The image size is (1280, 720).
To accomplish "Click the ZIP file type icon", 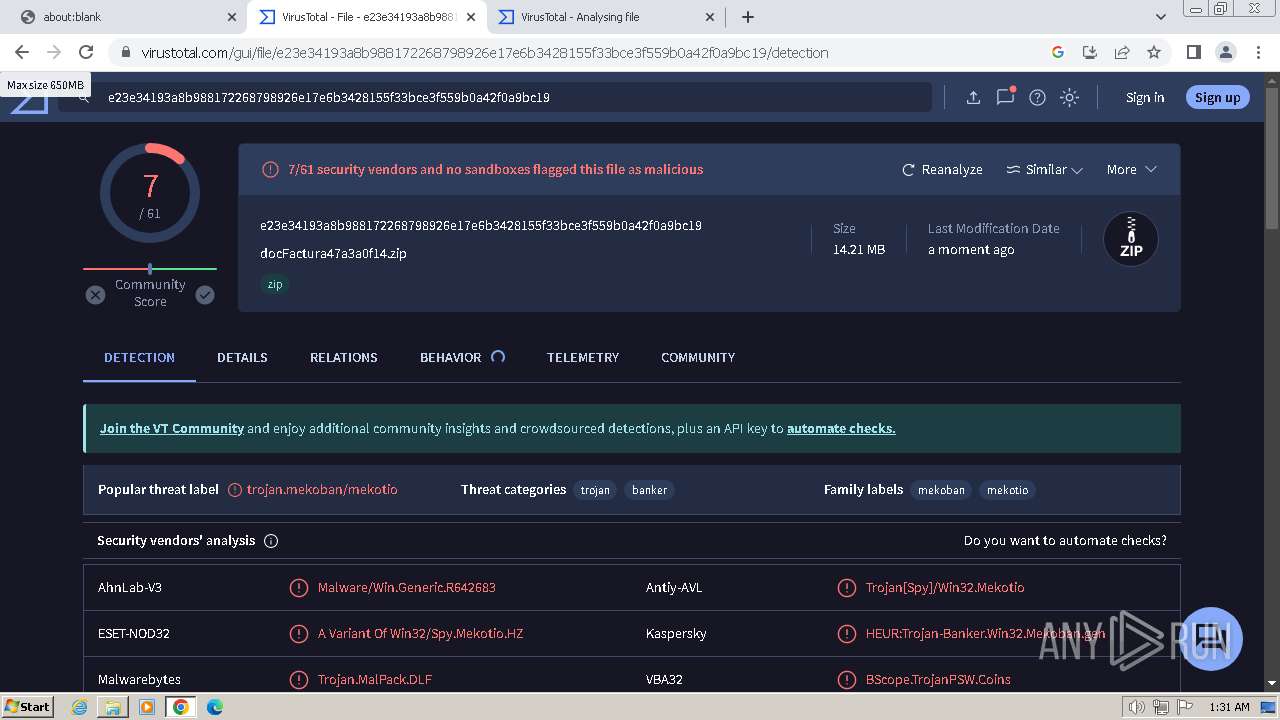I will coord(1131,239).
